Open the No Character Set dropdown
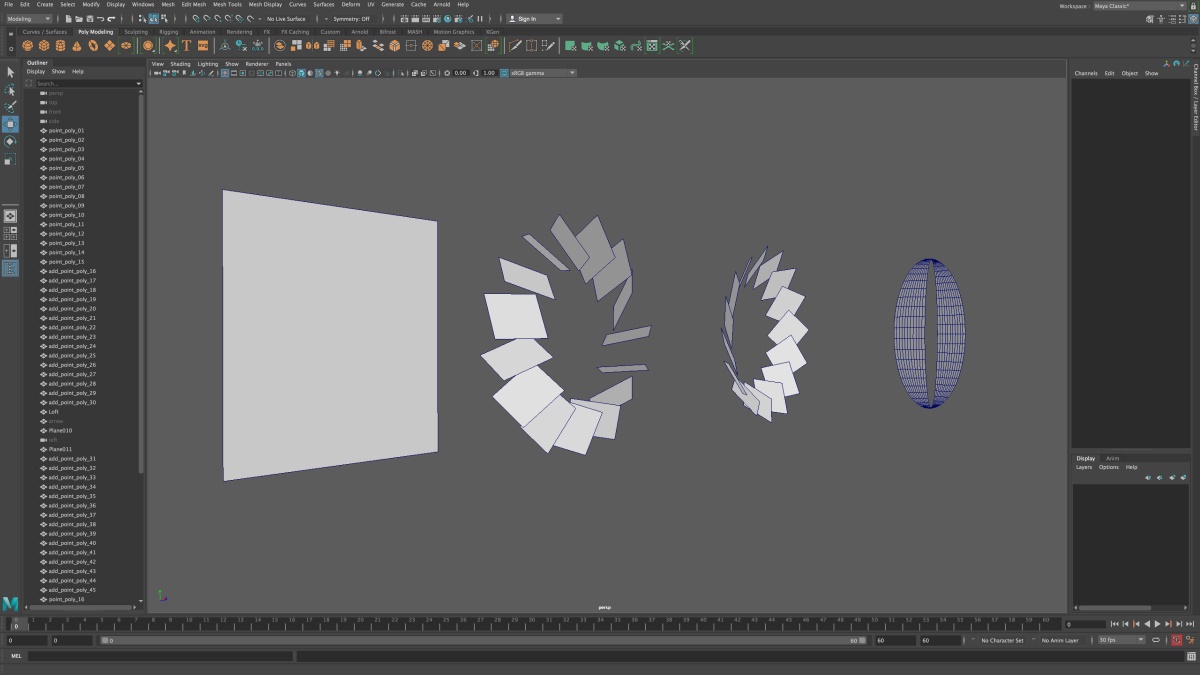The width and height of the screenshot is (1200, 675). (1000, 640)
